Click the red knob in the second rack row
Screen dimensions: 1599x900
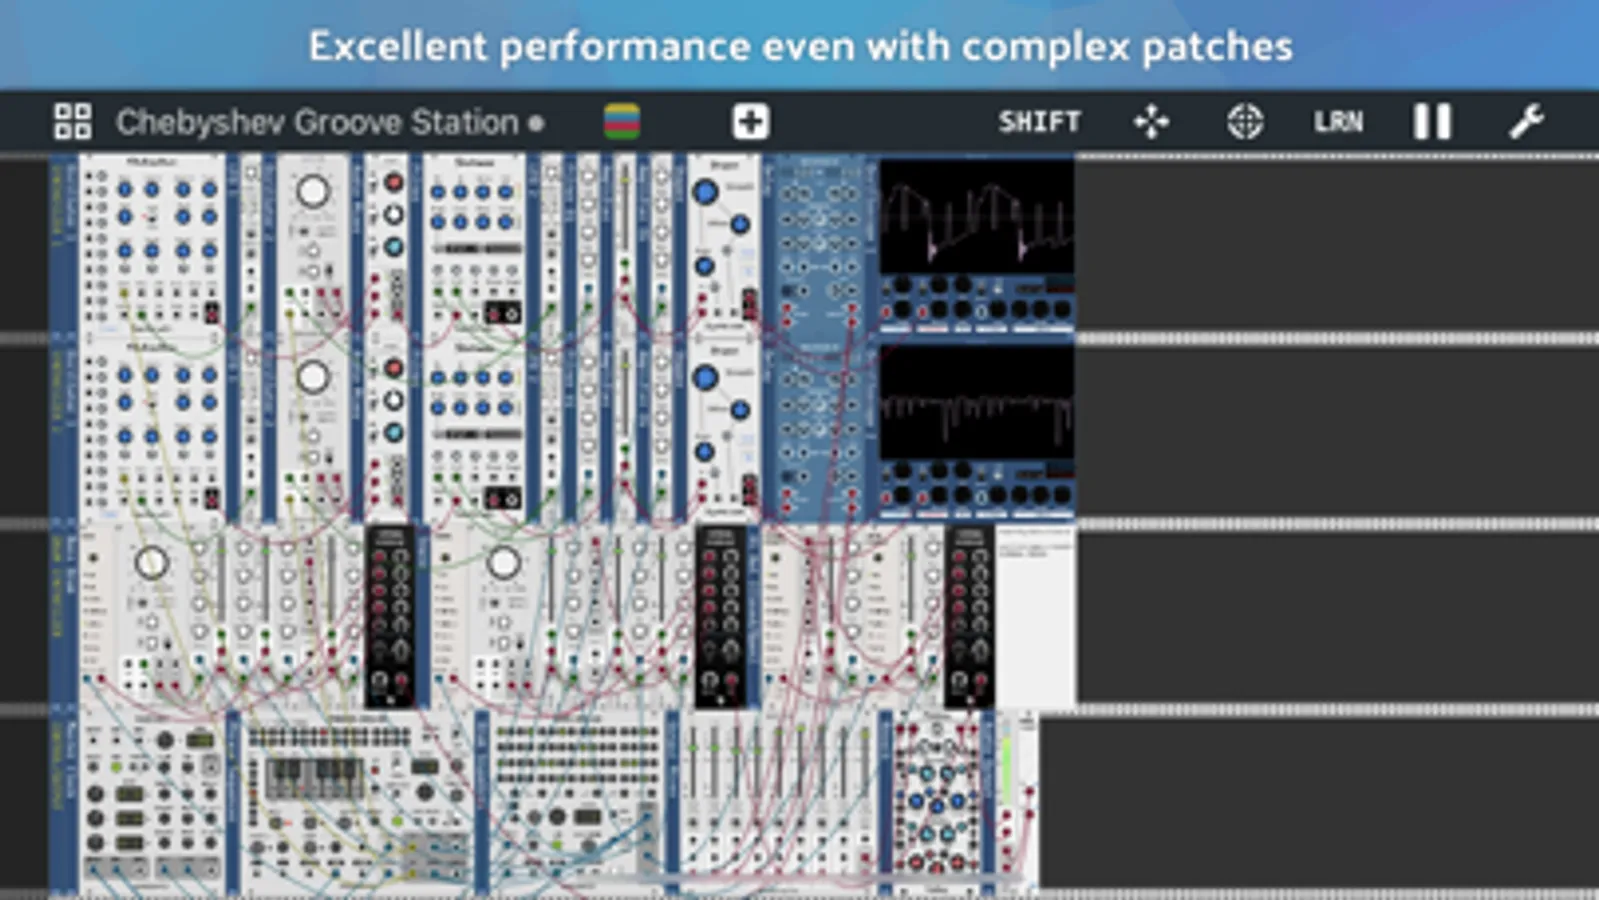coord(394,368)
